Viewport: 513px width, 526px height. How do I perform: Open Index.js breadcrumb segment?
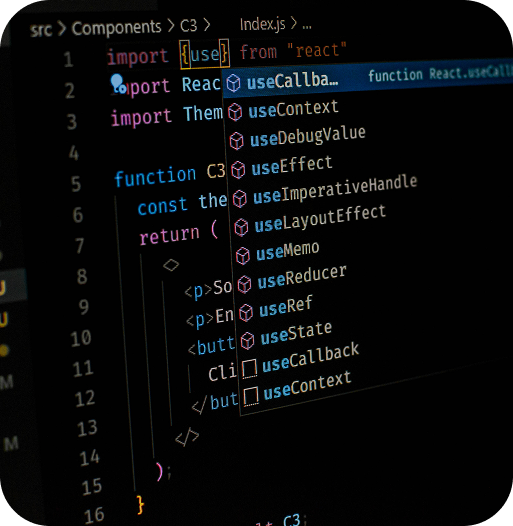(x=262, y=24)
